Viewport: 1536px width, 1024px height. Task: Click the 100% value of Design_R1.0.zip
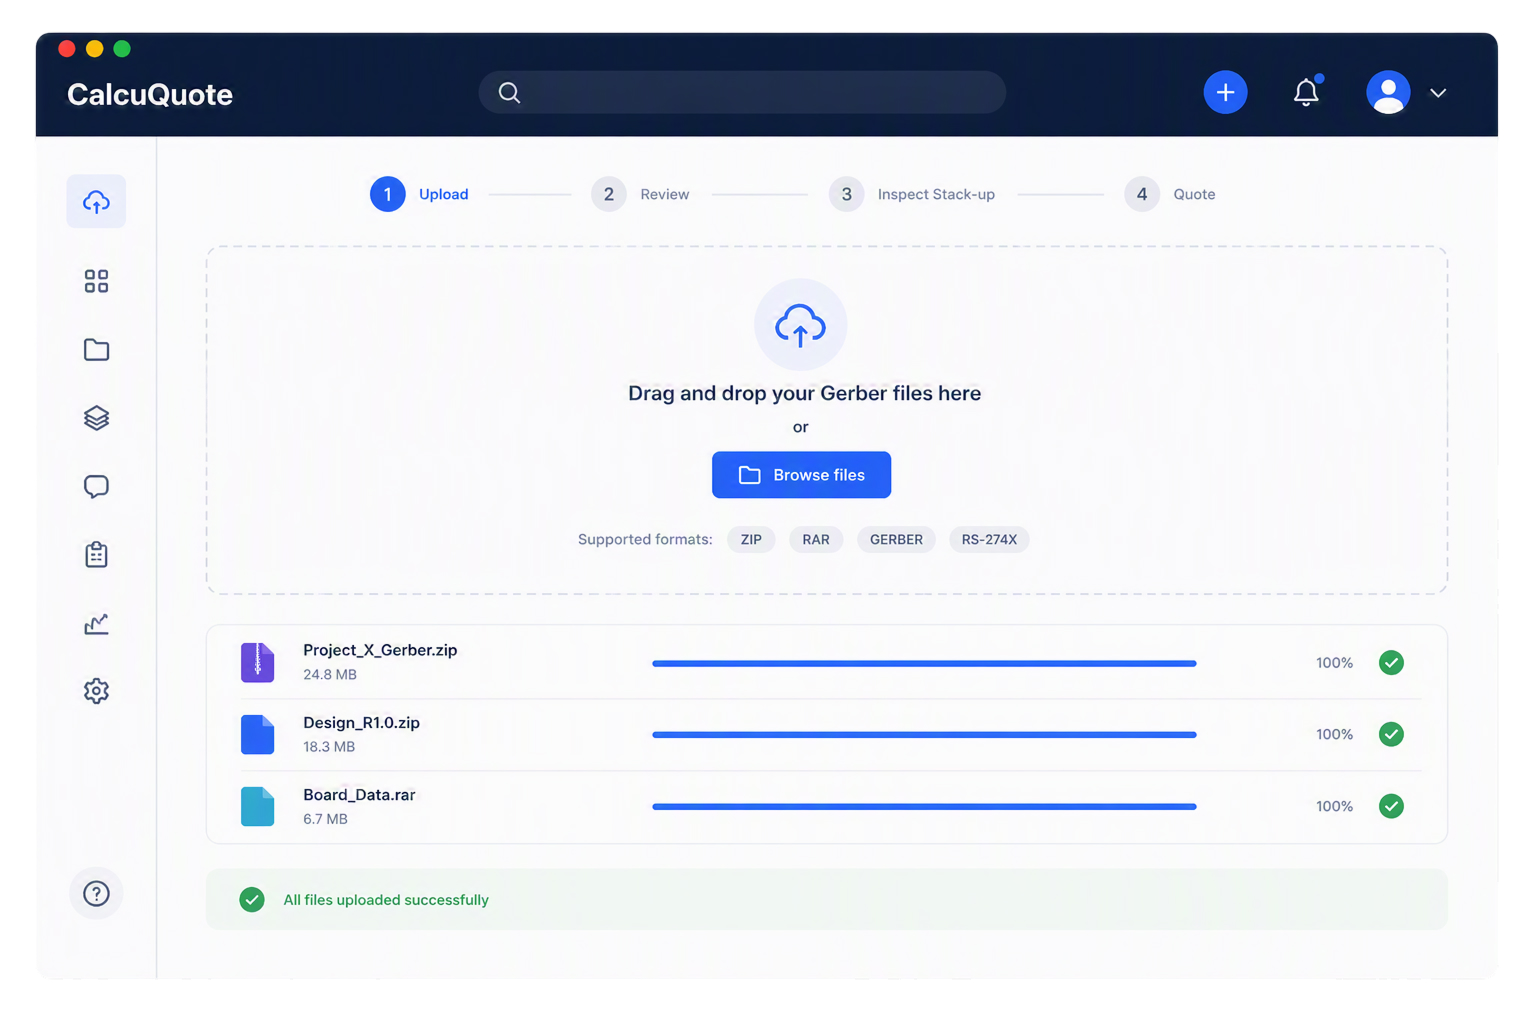tap(1334, 734)
